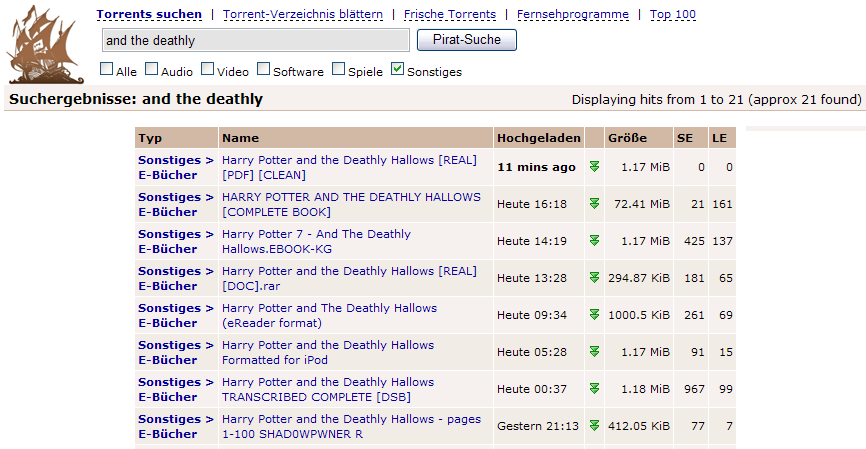866x449 pixels.
Task: Select the 'Suchergebnisse: and the deathly' heading
Action: [136, 99]
